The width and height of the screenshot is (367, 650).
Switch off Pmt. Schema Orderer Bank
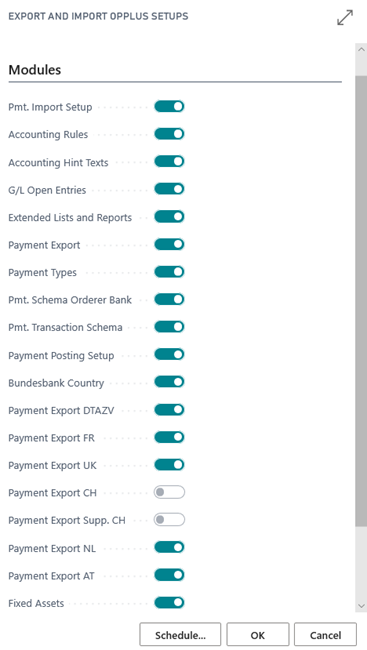coord(169,299)
